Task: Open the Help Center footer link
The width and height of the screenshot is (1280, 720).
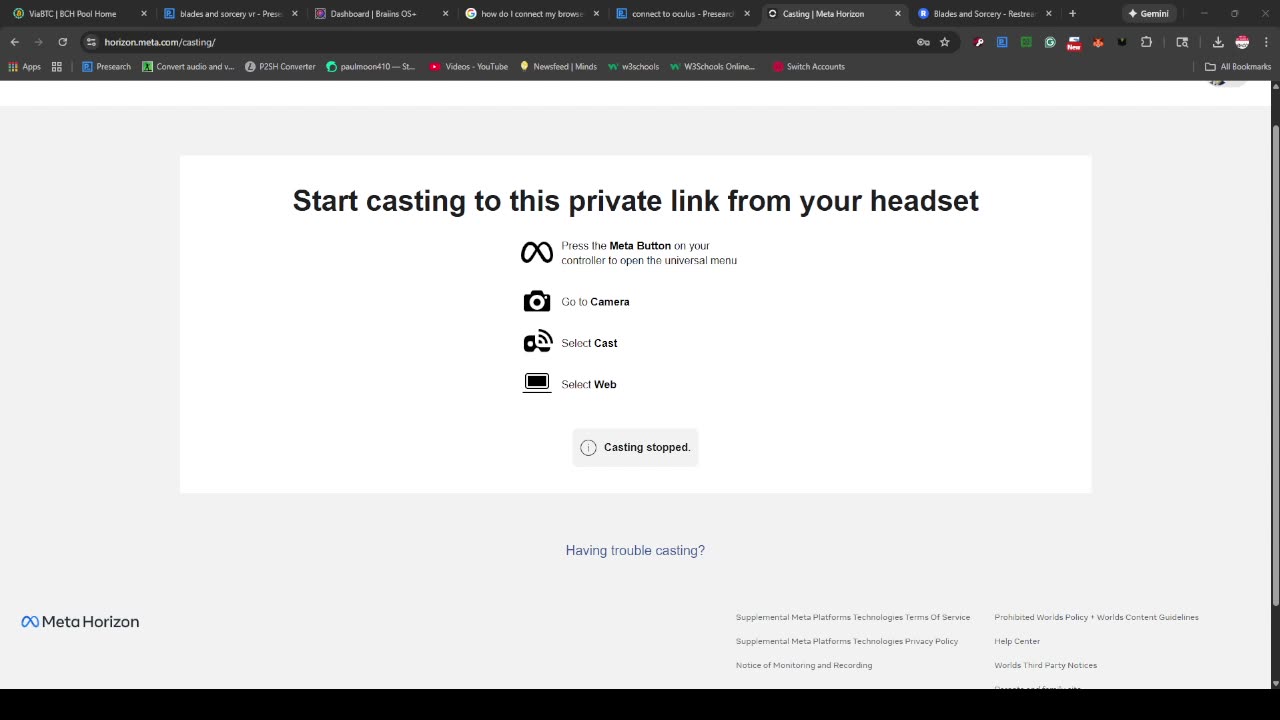Action: click(x=1017, y=641)
